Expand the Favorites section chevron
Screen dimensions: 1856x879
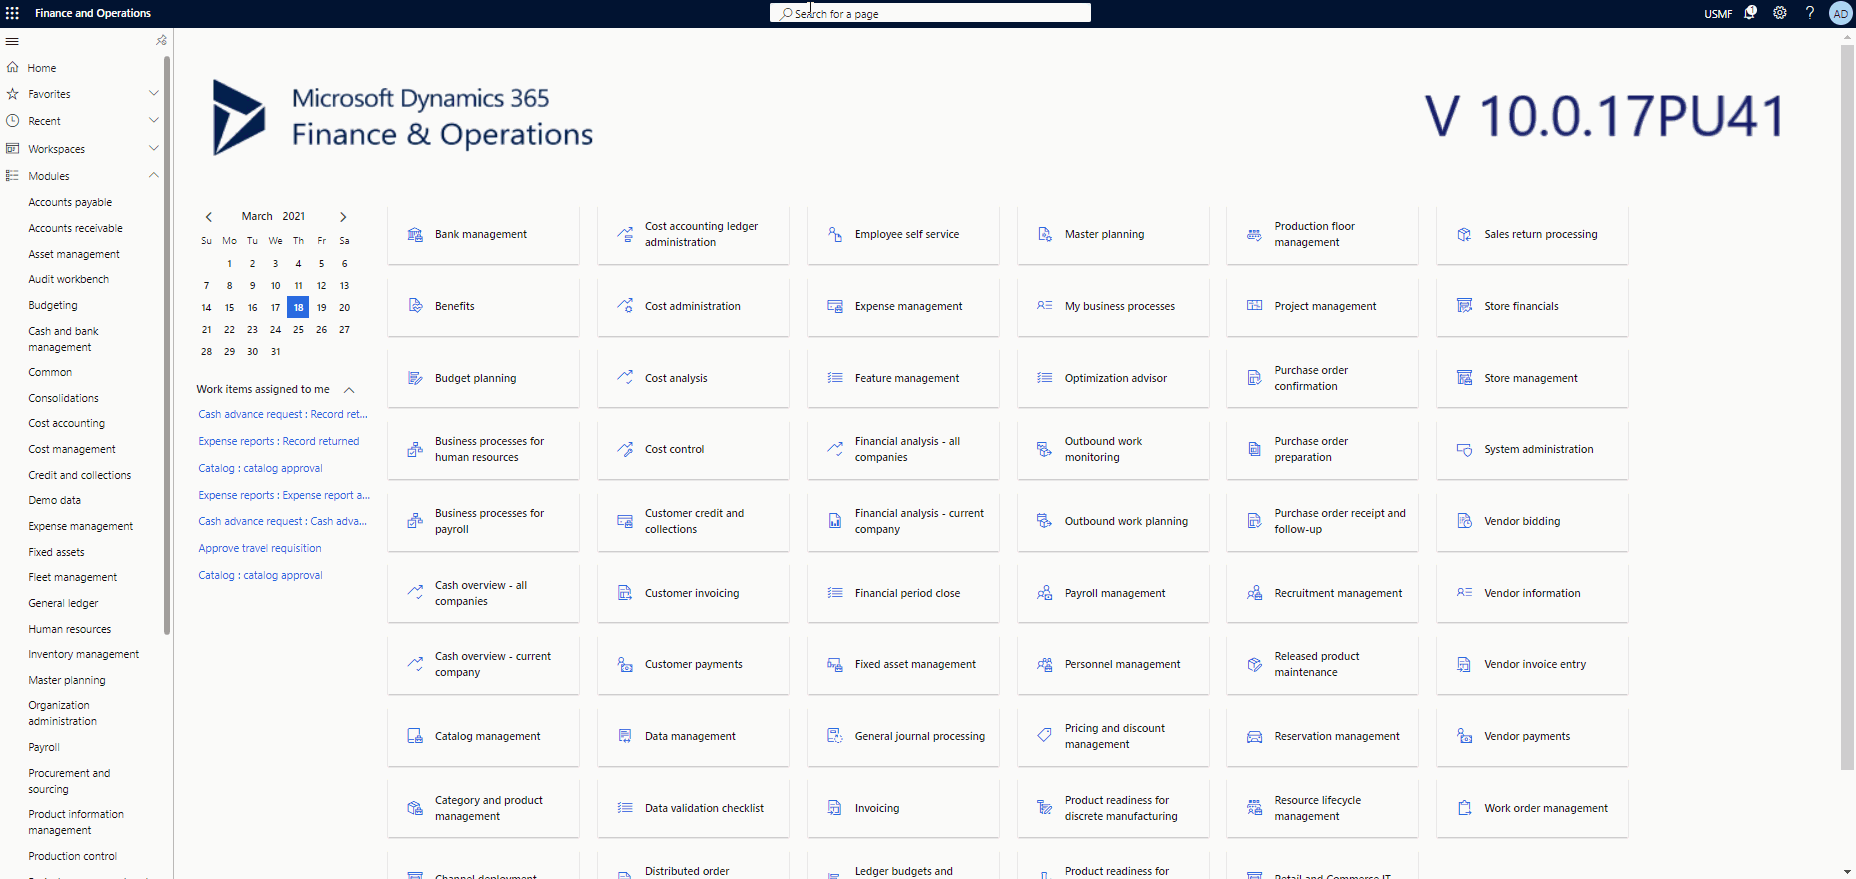154,93
